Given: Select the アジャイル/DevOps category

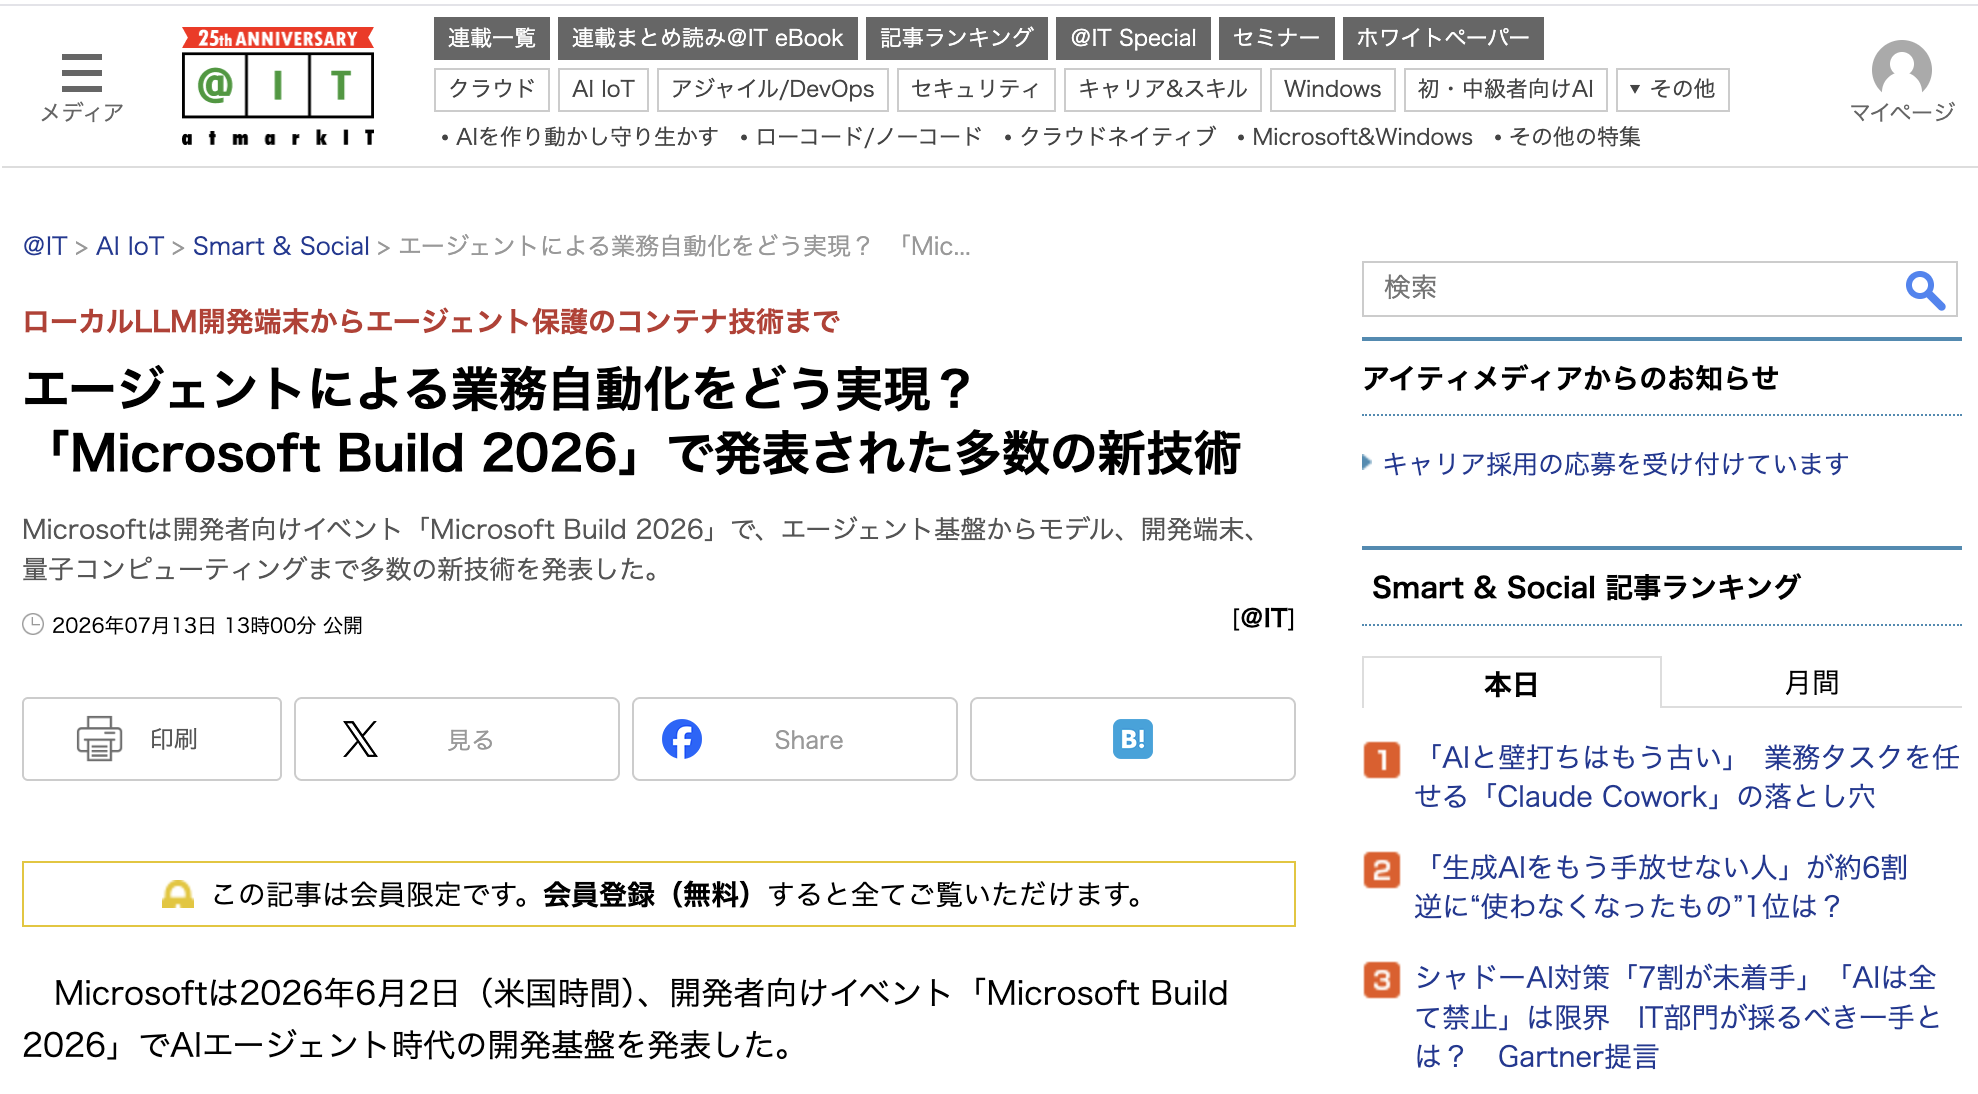Looking at the screenshot, I should tap(773, 89).
